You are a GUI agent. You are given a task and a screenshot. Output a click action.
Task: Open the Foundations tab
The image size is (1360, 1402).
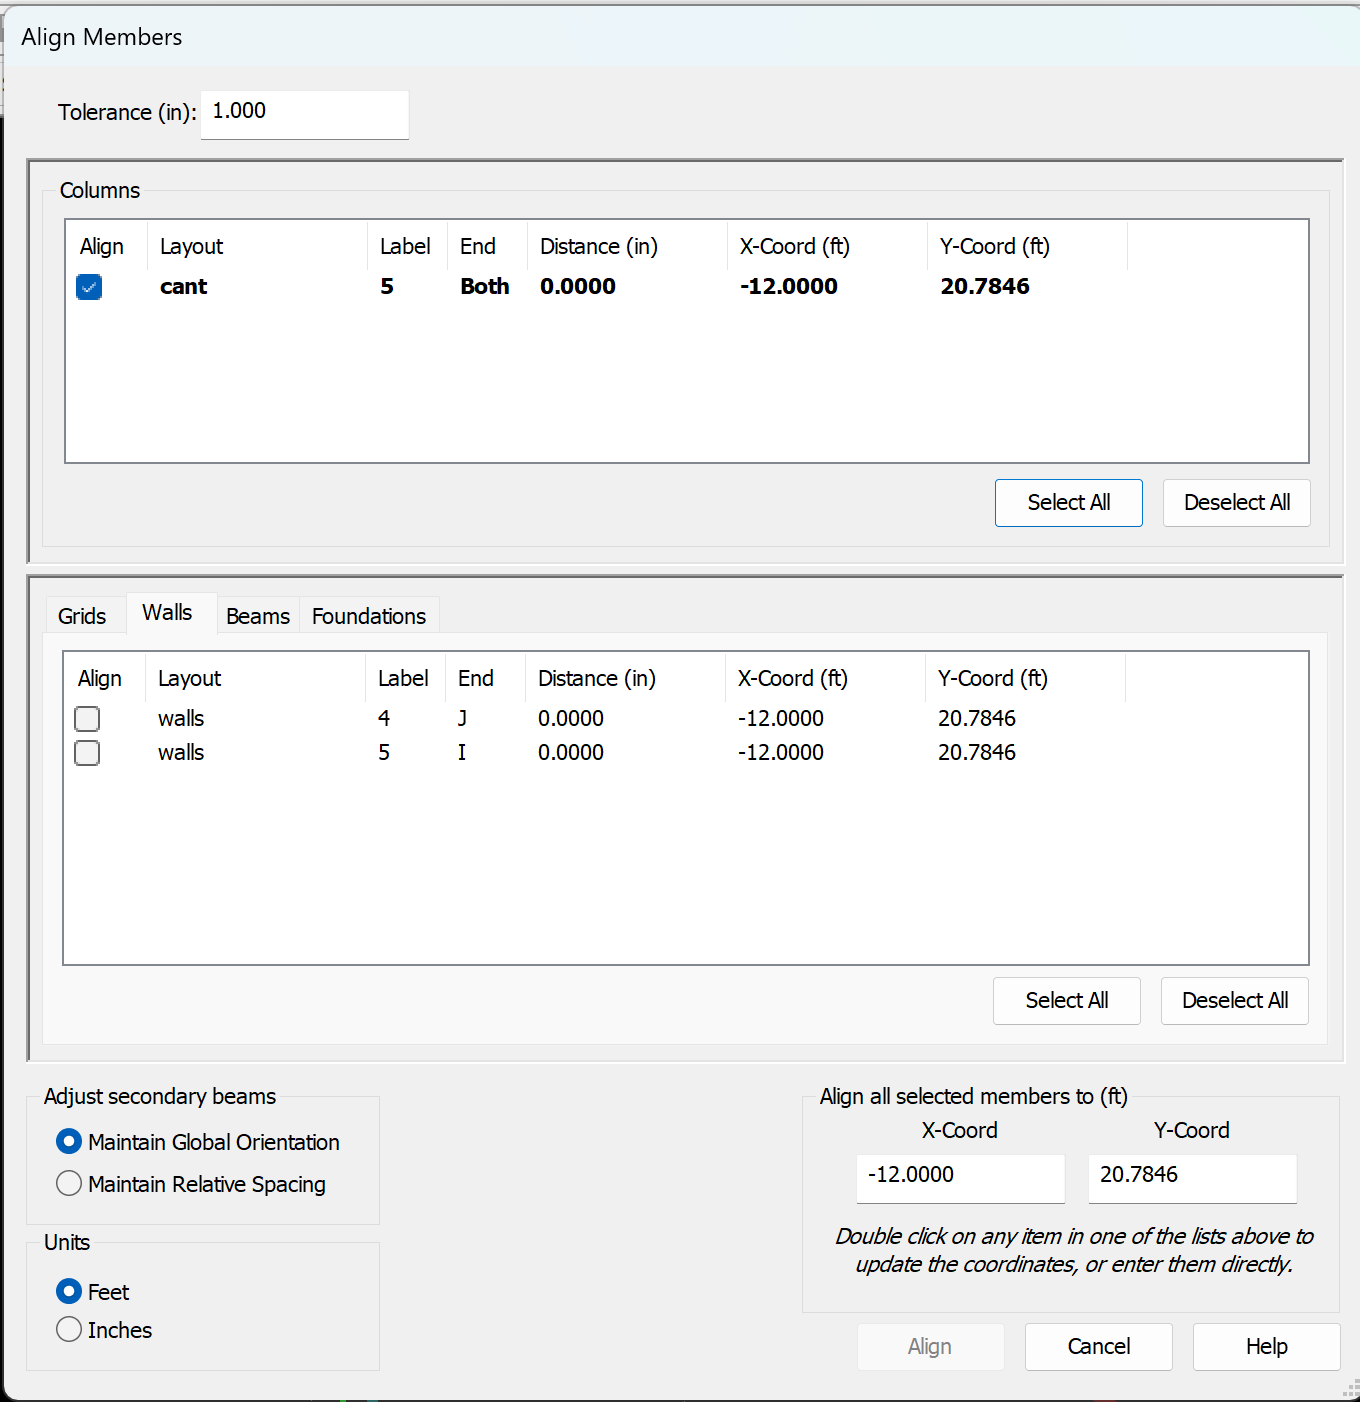pos(369,616)
